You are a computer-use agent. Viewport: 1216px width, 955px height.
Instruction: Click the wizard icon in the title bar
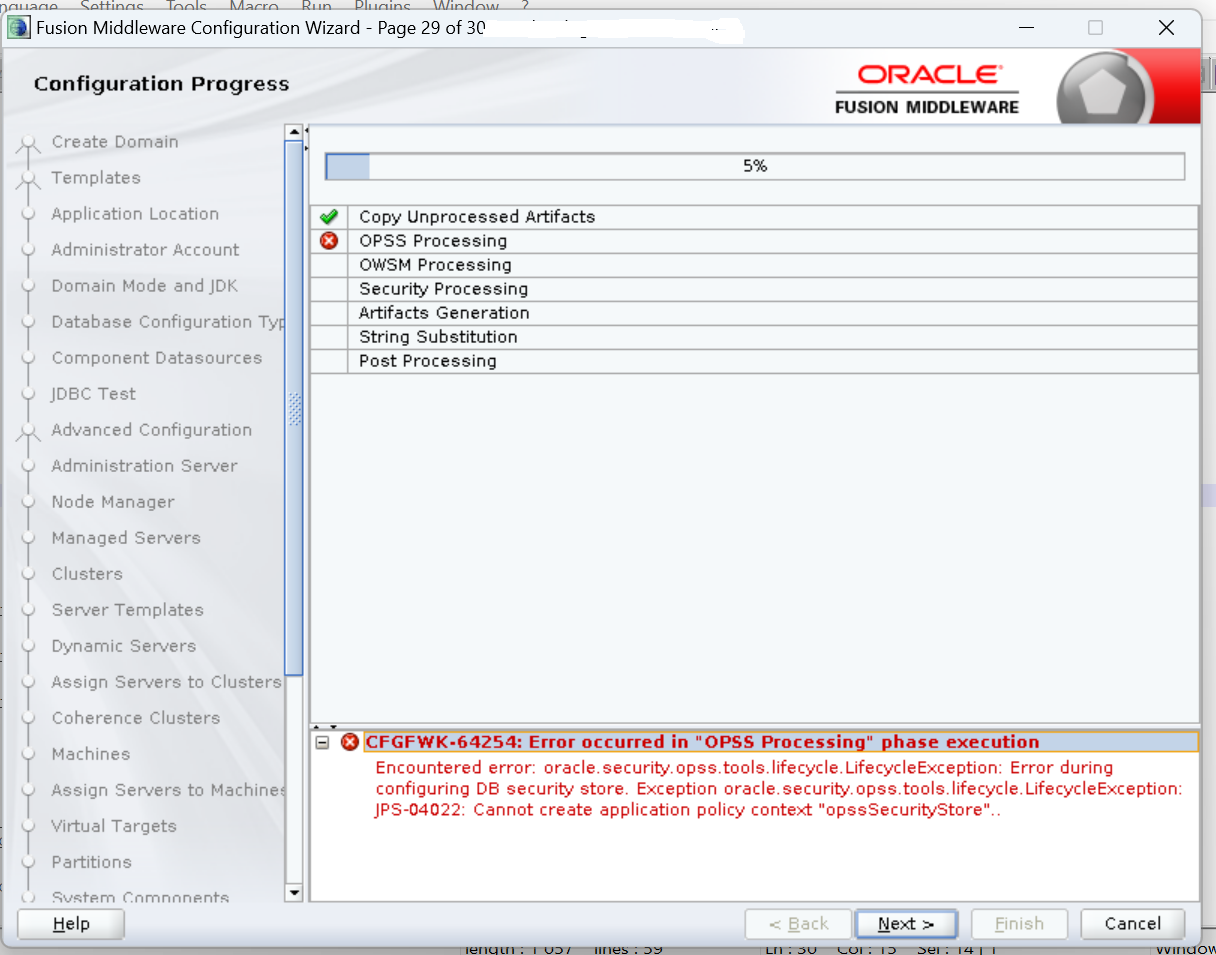click(x=19, y=27)
